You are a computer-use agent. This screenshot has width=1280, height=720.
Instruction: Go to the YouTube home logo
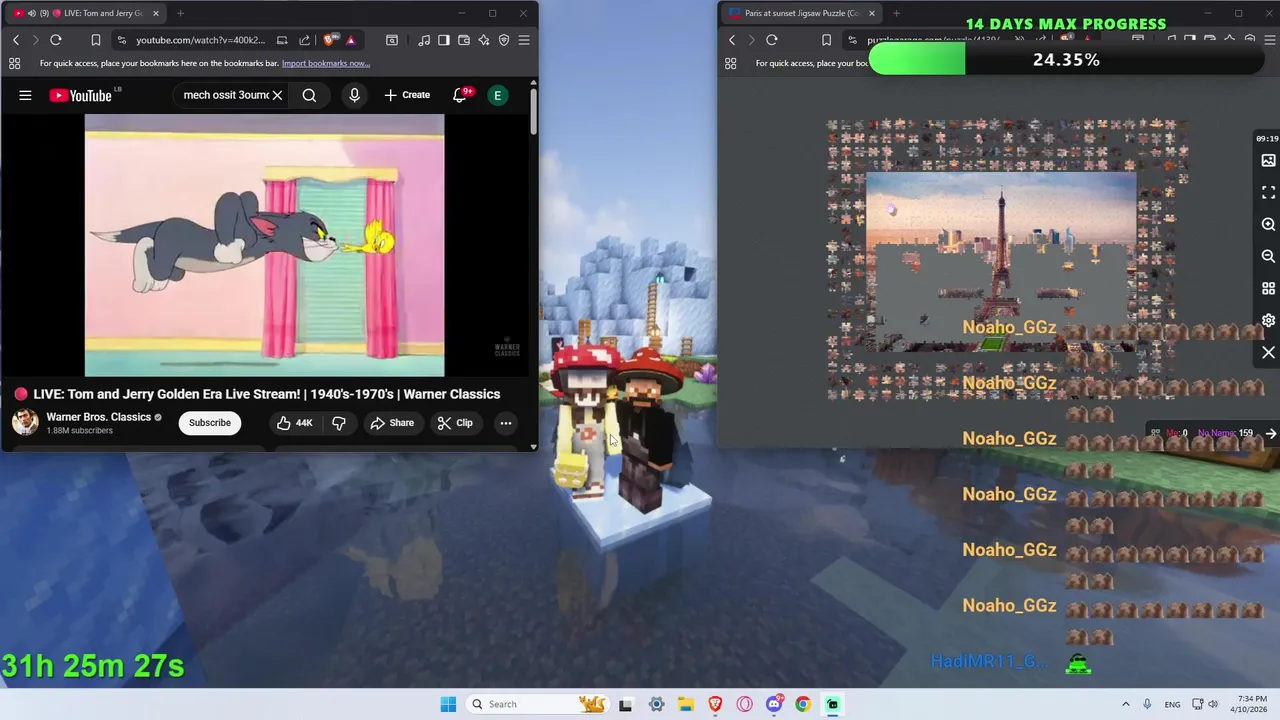(x=80, y=95)
